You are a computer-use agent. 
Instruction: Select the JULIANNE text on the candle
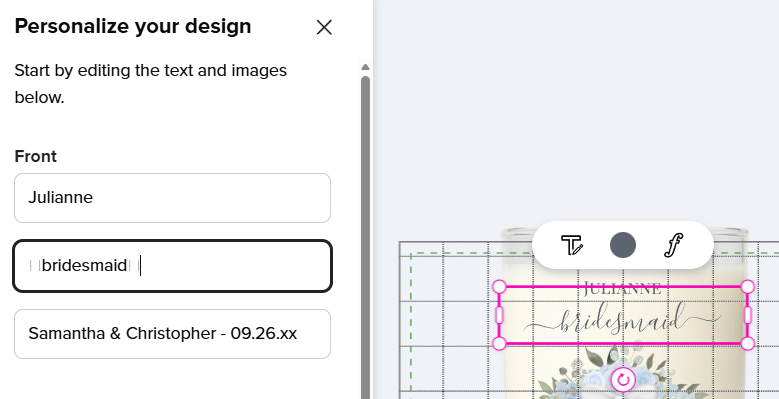[623, 289]
